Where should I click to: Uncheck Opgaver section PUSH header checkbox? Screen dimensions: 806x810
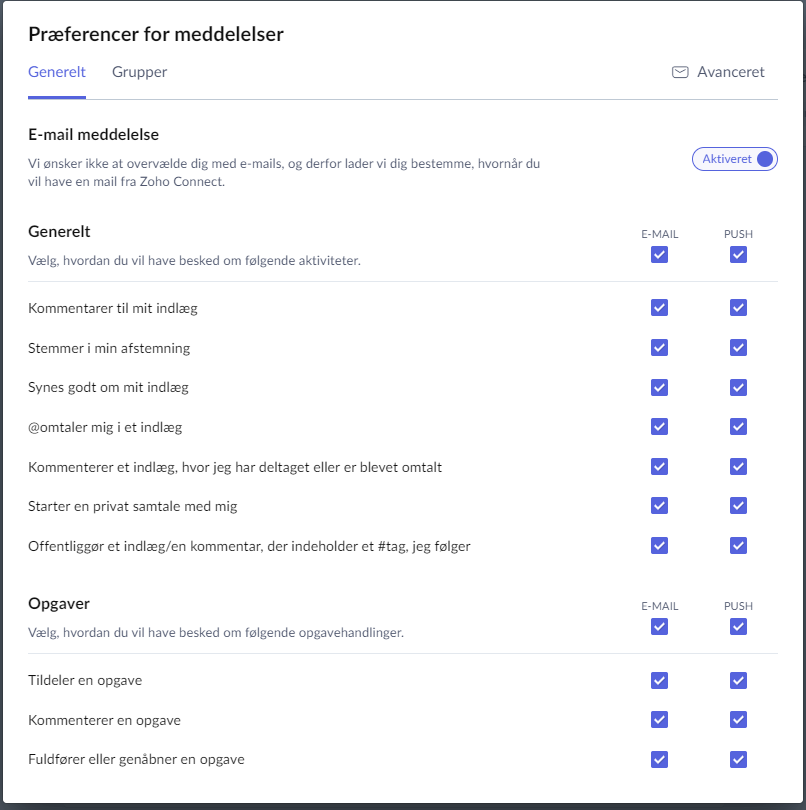click(738, 627)
